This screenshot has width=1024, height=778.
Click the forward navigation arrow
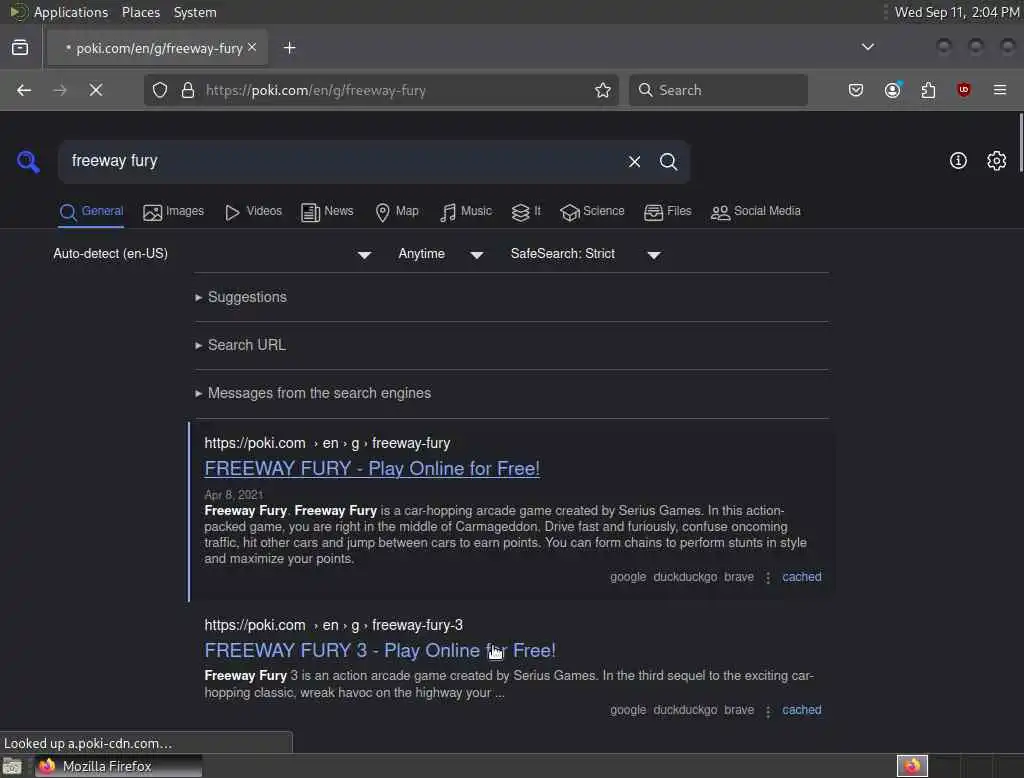click(60, 90)
